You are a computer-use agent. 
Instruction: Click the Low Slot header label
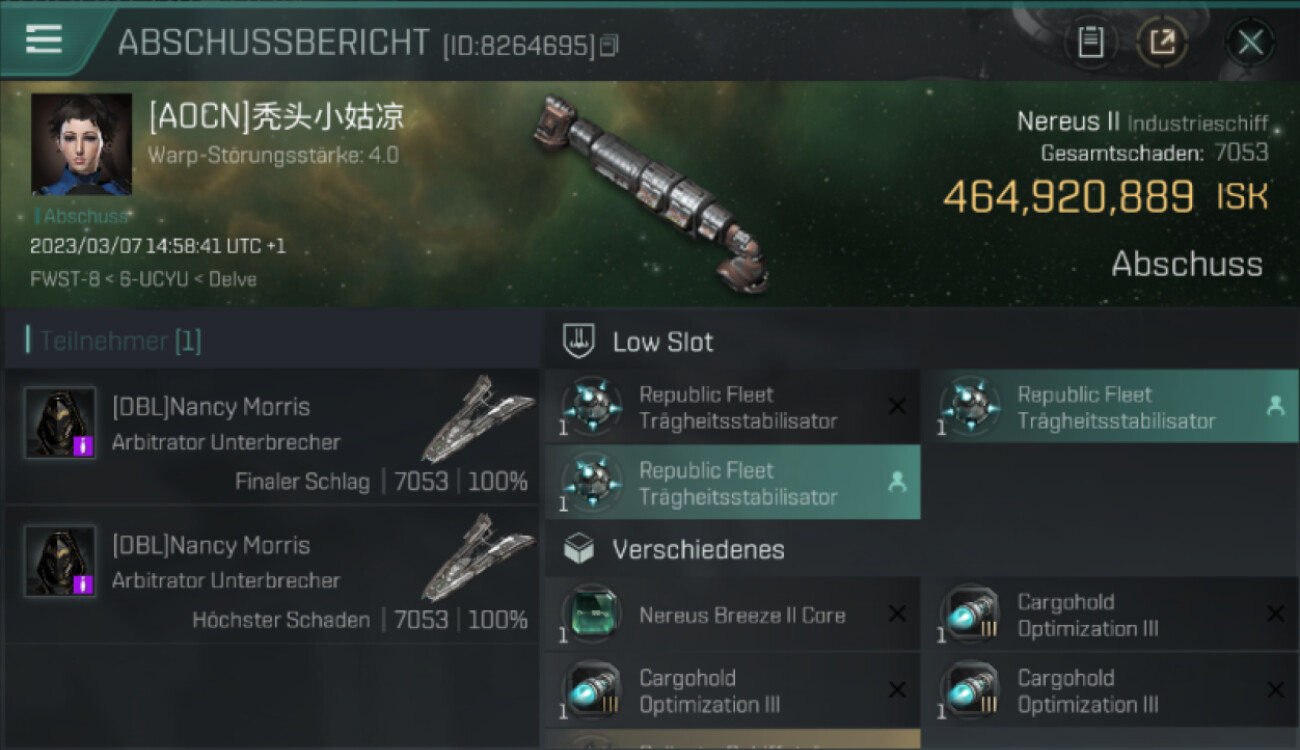click(663, 342)
